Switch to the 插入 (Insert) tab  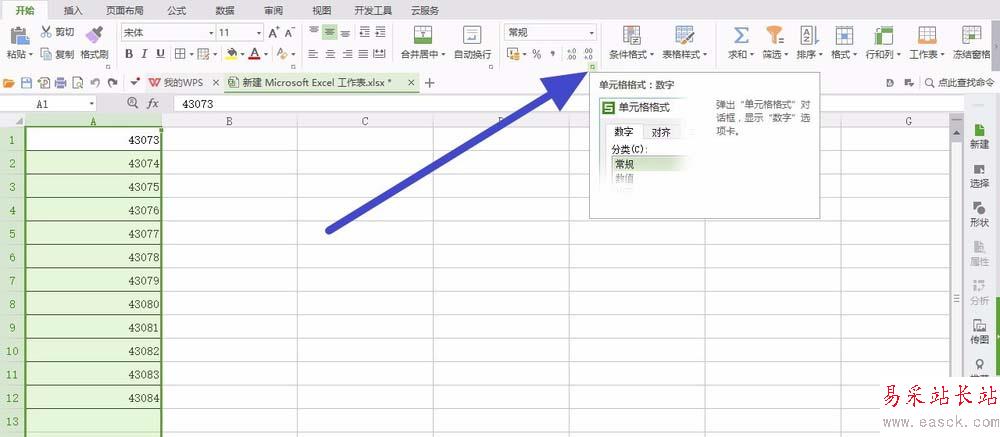click(x=73, y=10)
